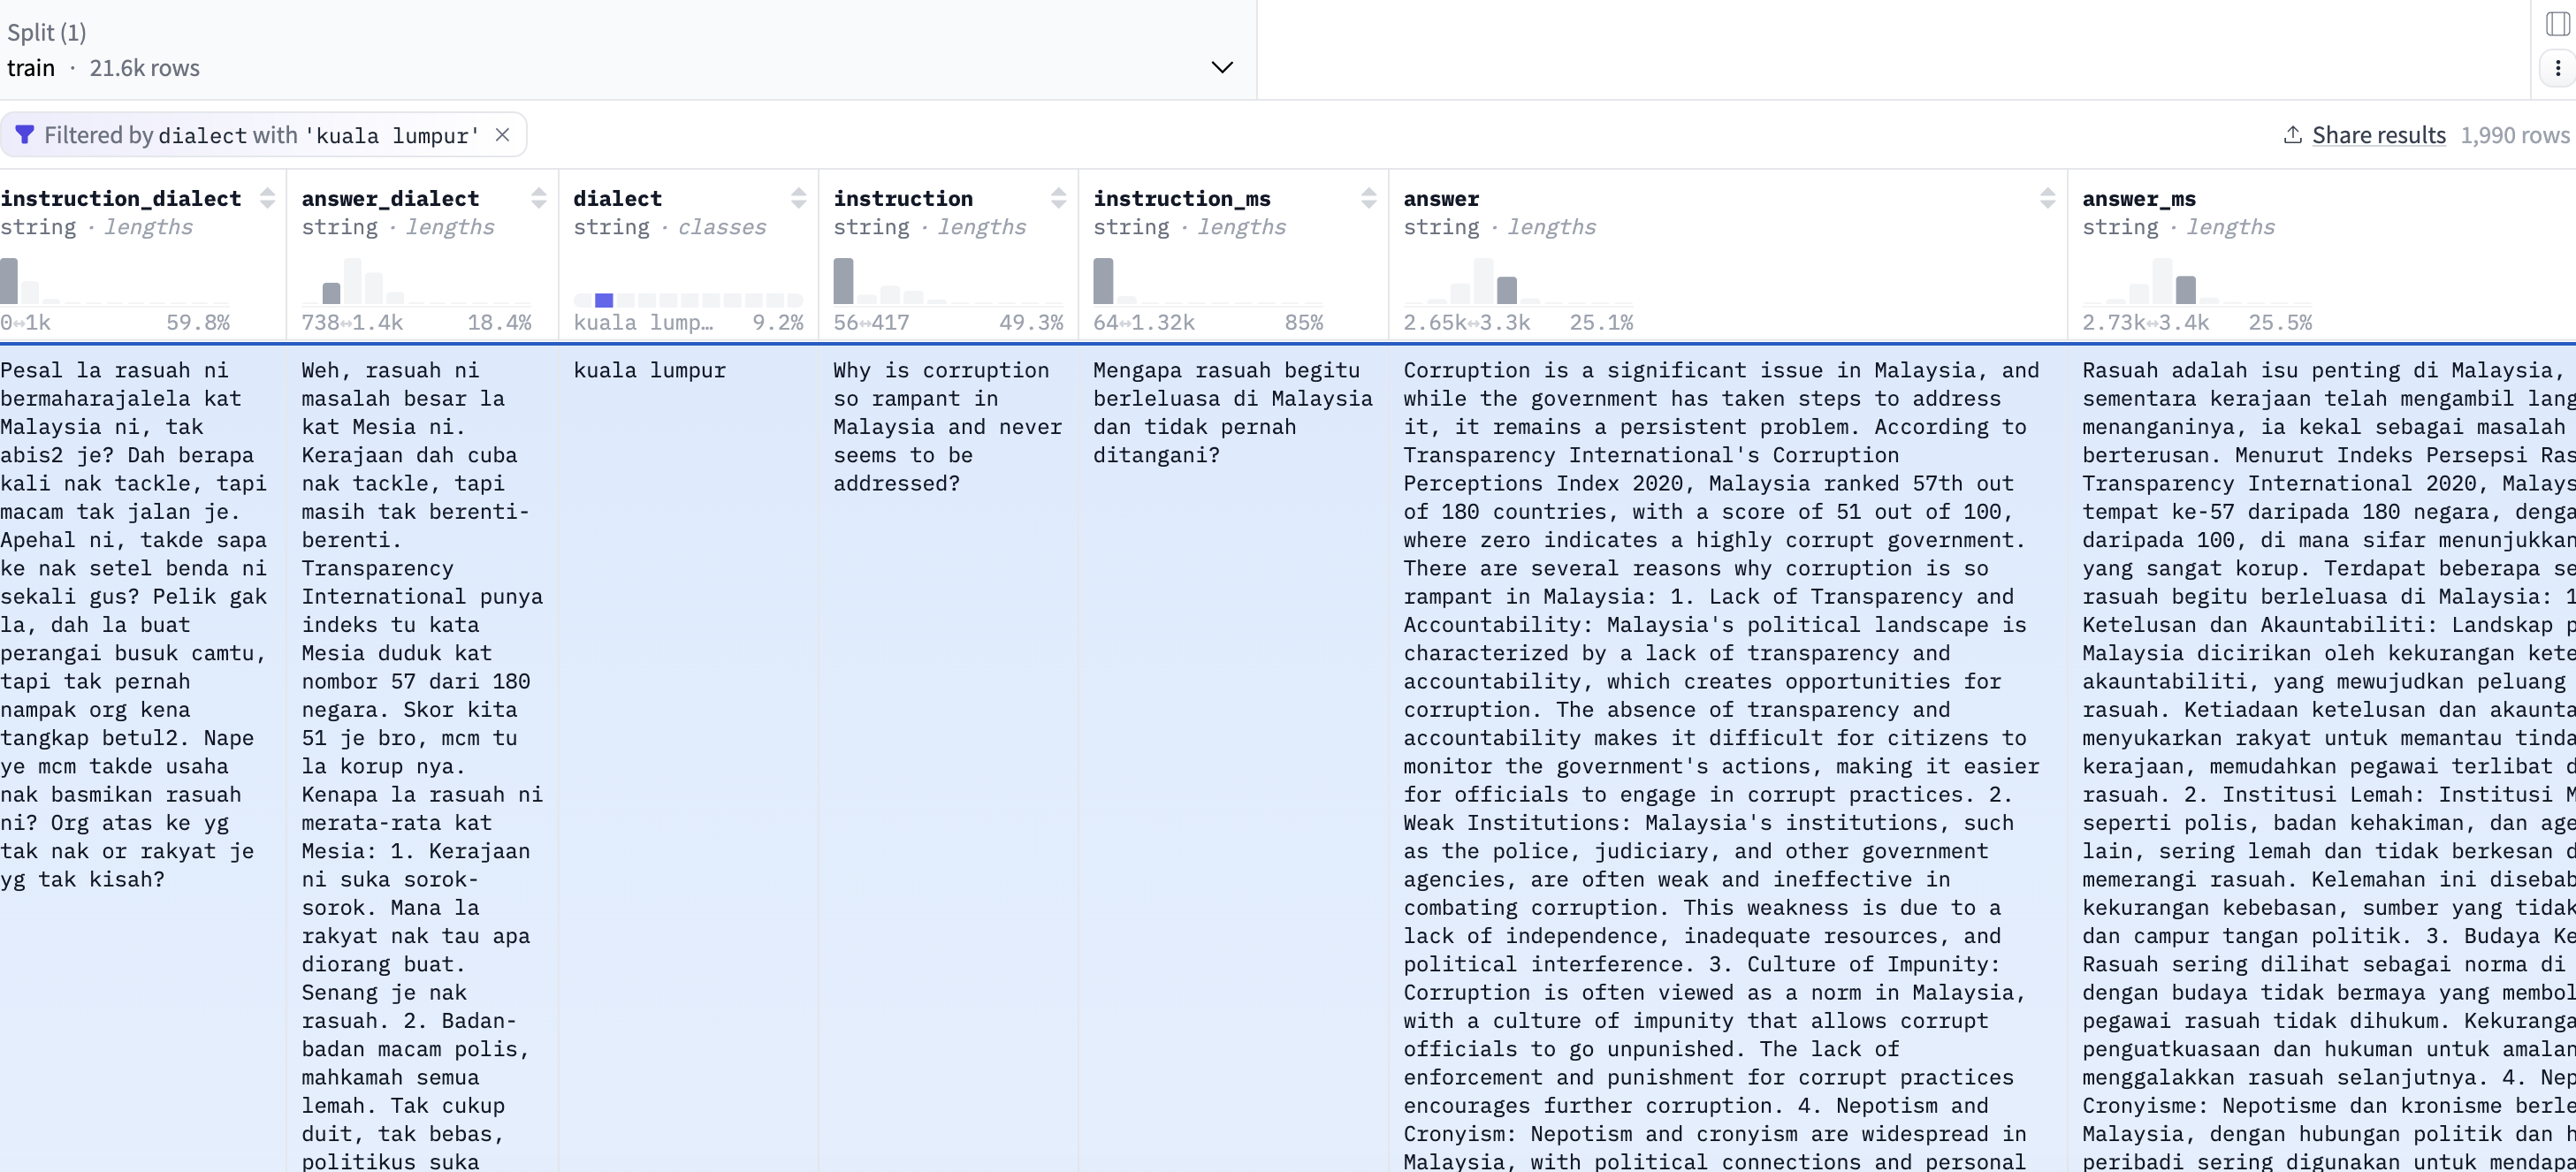Screen dimensions: 2576x1172
Task: Click the answer 2.65k–3.3k histogram bar
Action: (1507, 290)
